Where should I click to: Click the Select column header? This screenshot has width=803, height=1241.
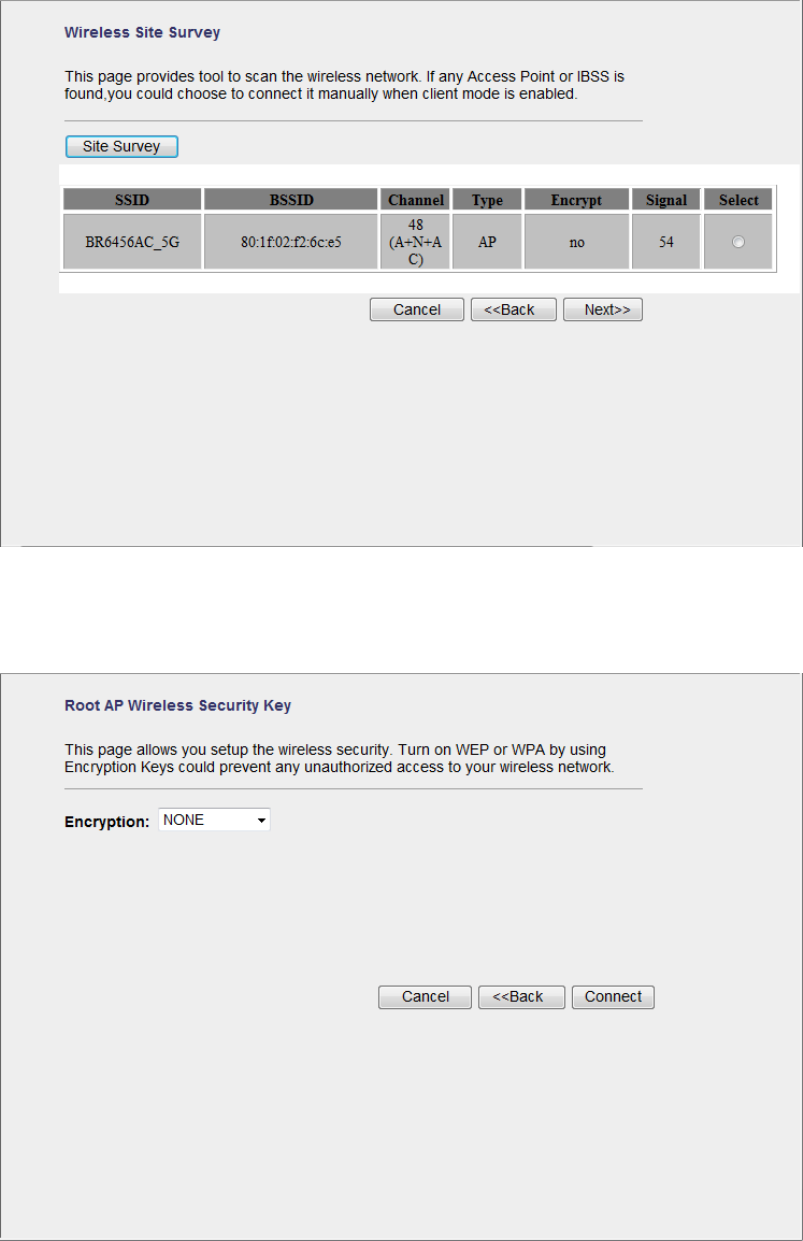tap(738, 200)
